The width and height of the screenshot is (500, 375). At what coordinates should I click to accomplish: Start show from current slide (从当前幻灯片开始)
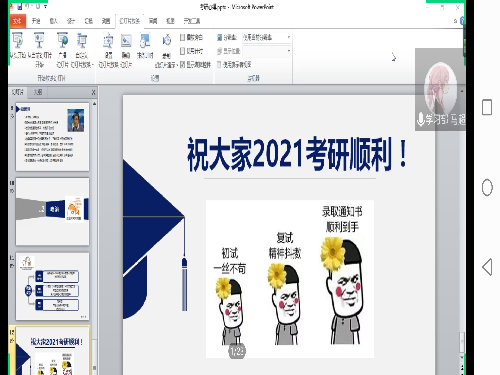(39, 49)
